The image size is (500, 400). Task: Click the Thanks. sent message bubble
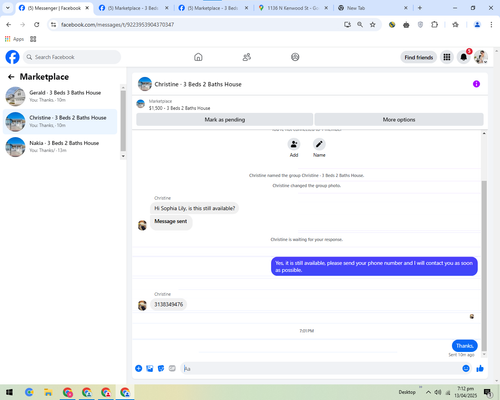pyautogui.click(x=465, y=346)
